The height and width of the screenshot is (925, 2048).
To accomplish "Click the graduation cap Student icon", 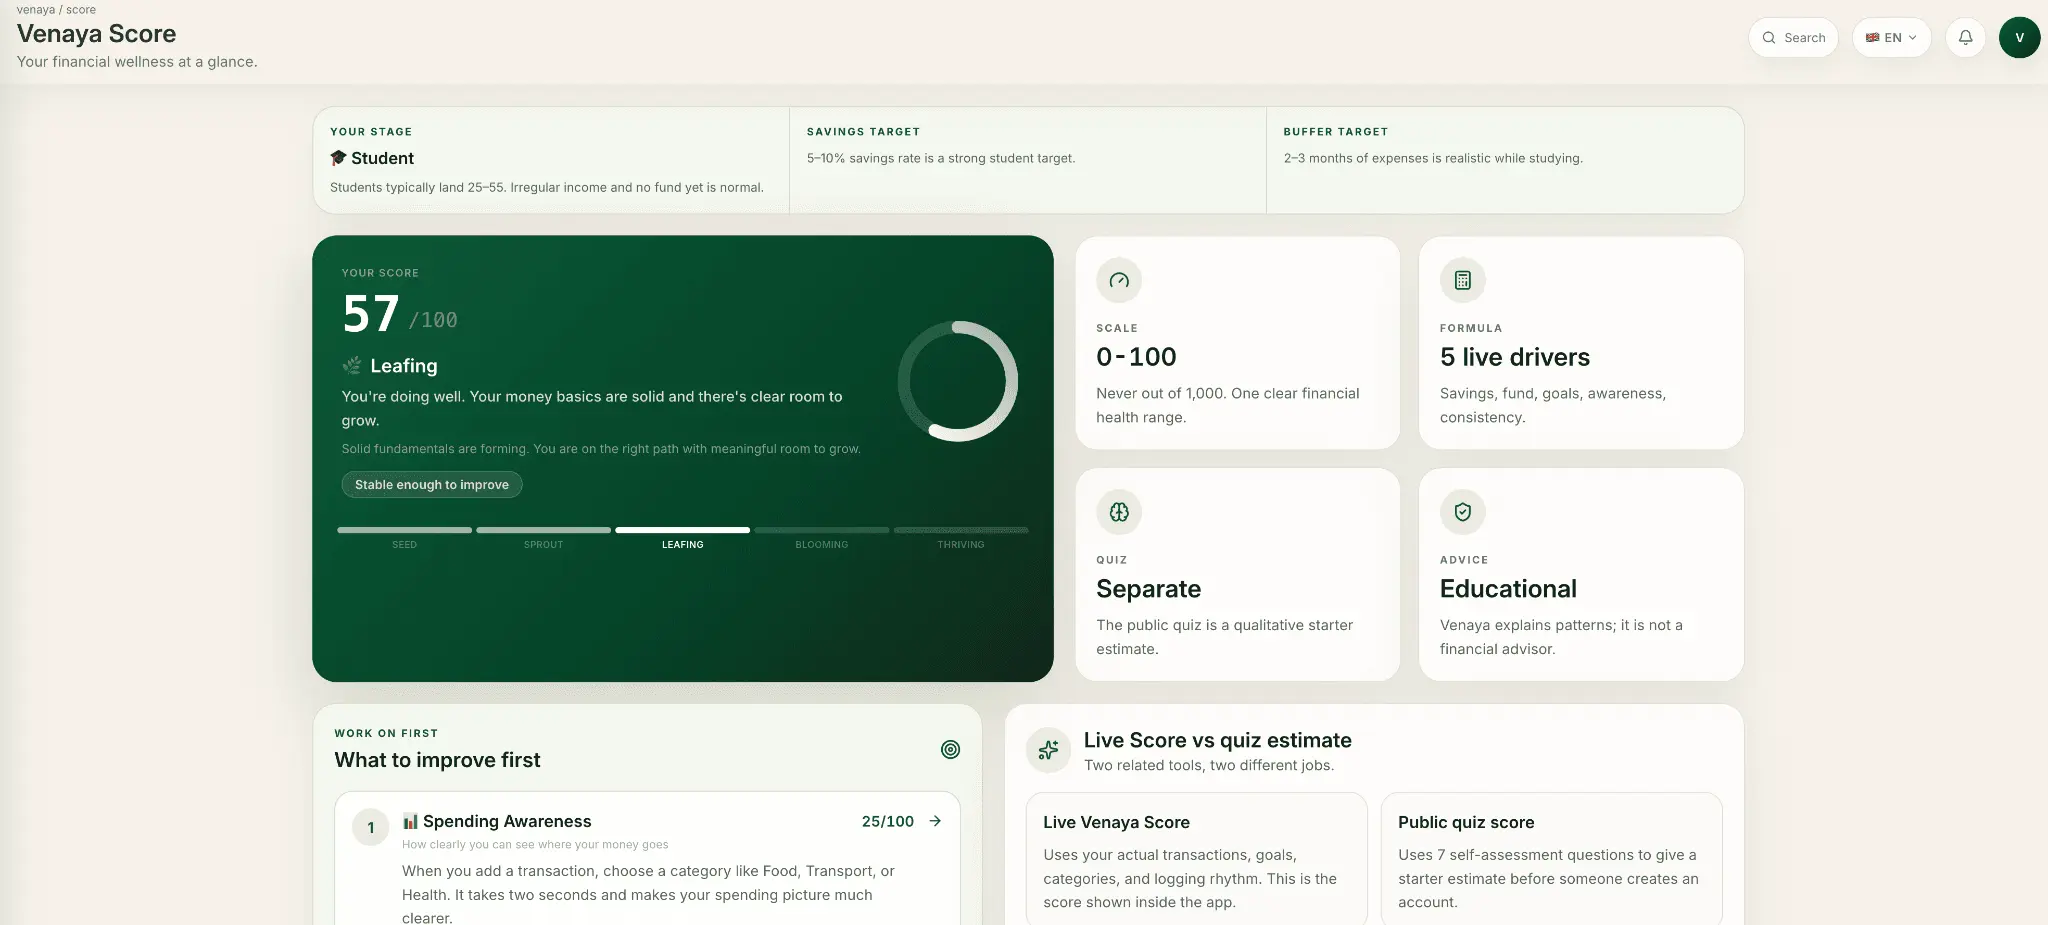I will coord(338,158).
